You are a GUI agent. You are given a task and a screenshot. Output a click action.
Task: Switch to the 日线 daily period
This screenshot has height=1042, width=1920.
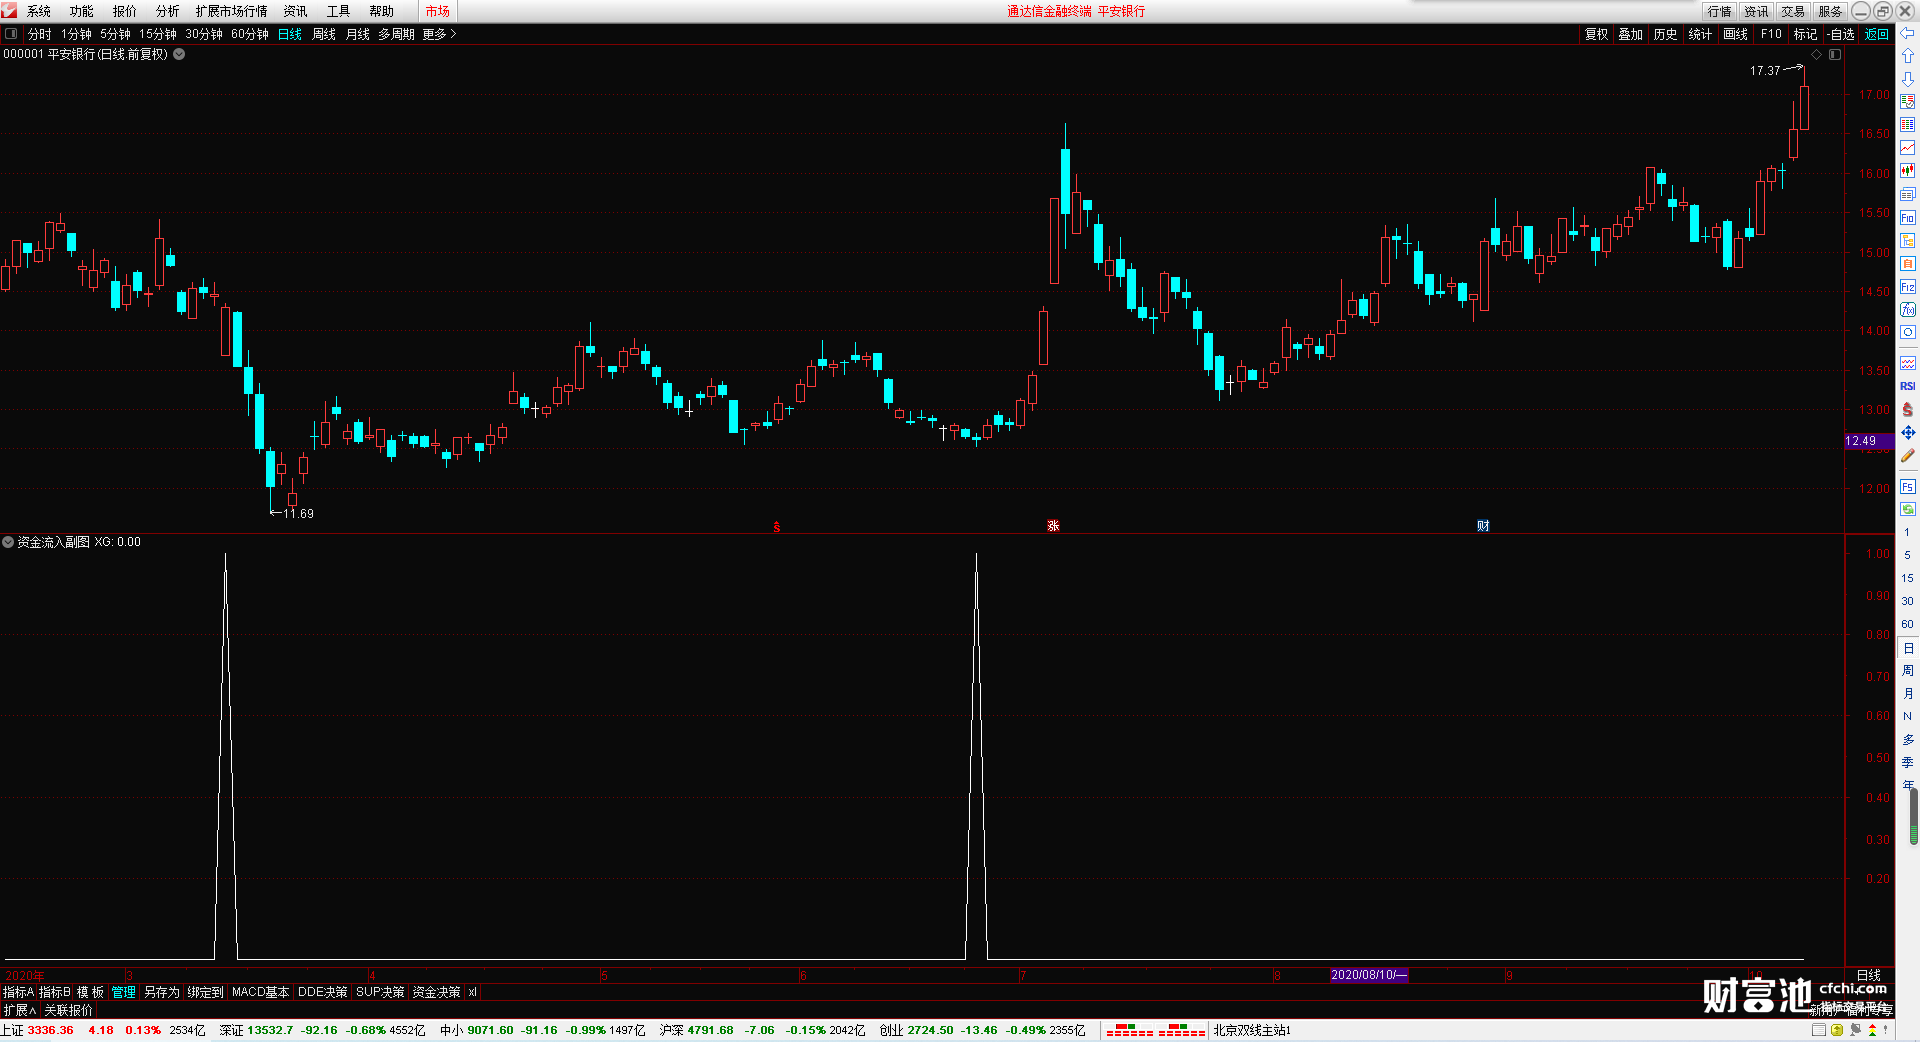click(x=290, y=34)
